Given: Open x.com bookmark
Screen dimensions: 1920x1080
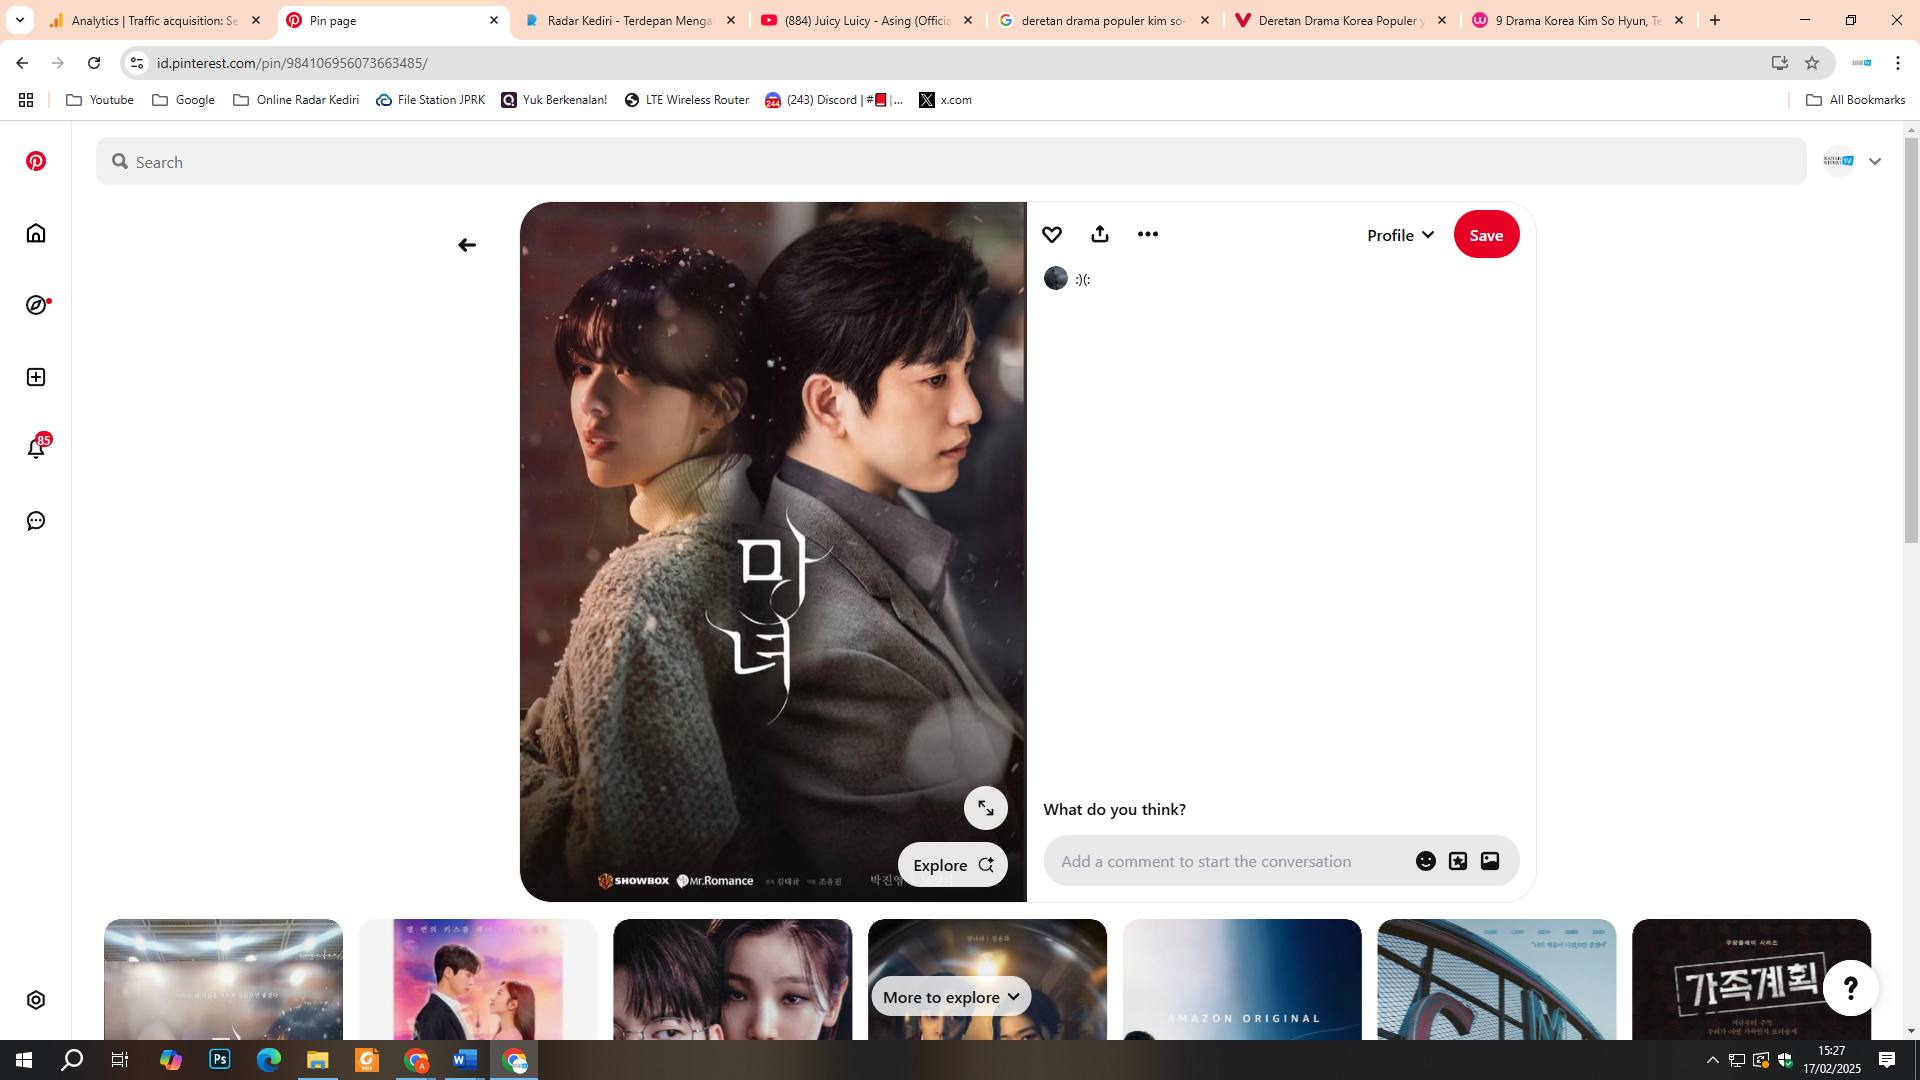Looking at the screenshot, I should click(946, 100).
